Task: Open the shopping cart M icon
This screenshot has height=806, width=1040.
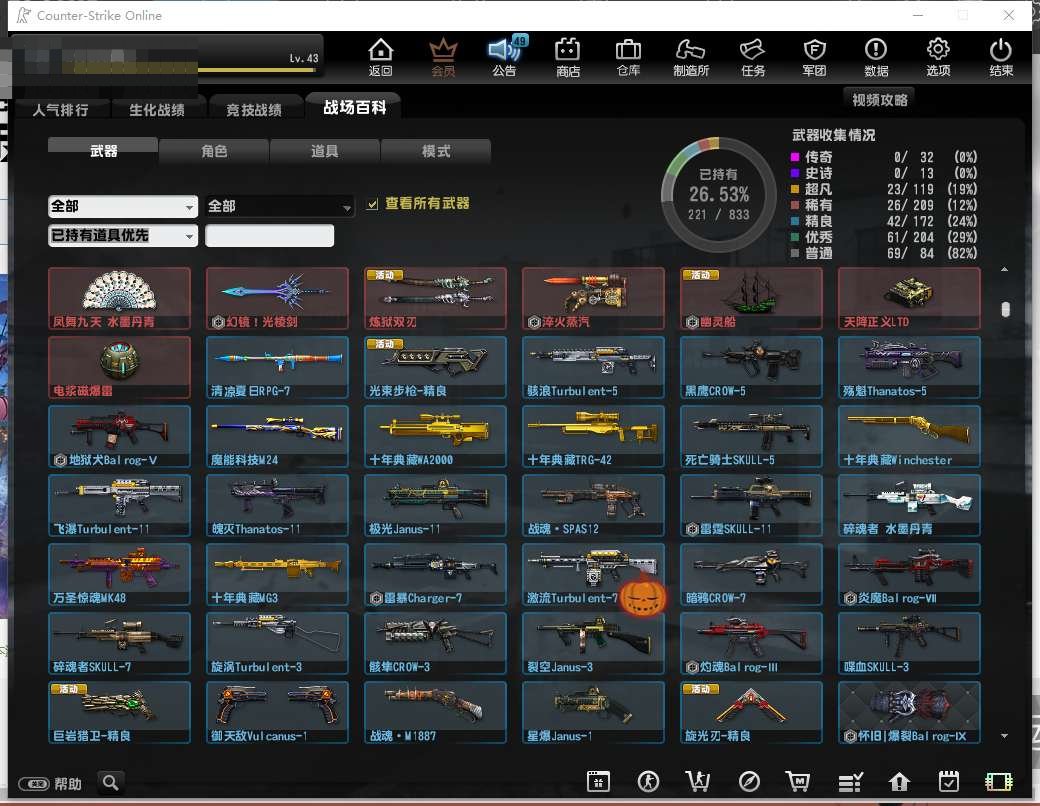Action: point(798,781)
